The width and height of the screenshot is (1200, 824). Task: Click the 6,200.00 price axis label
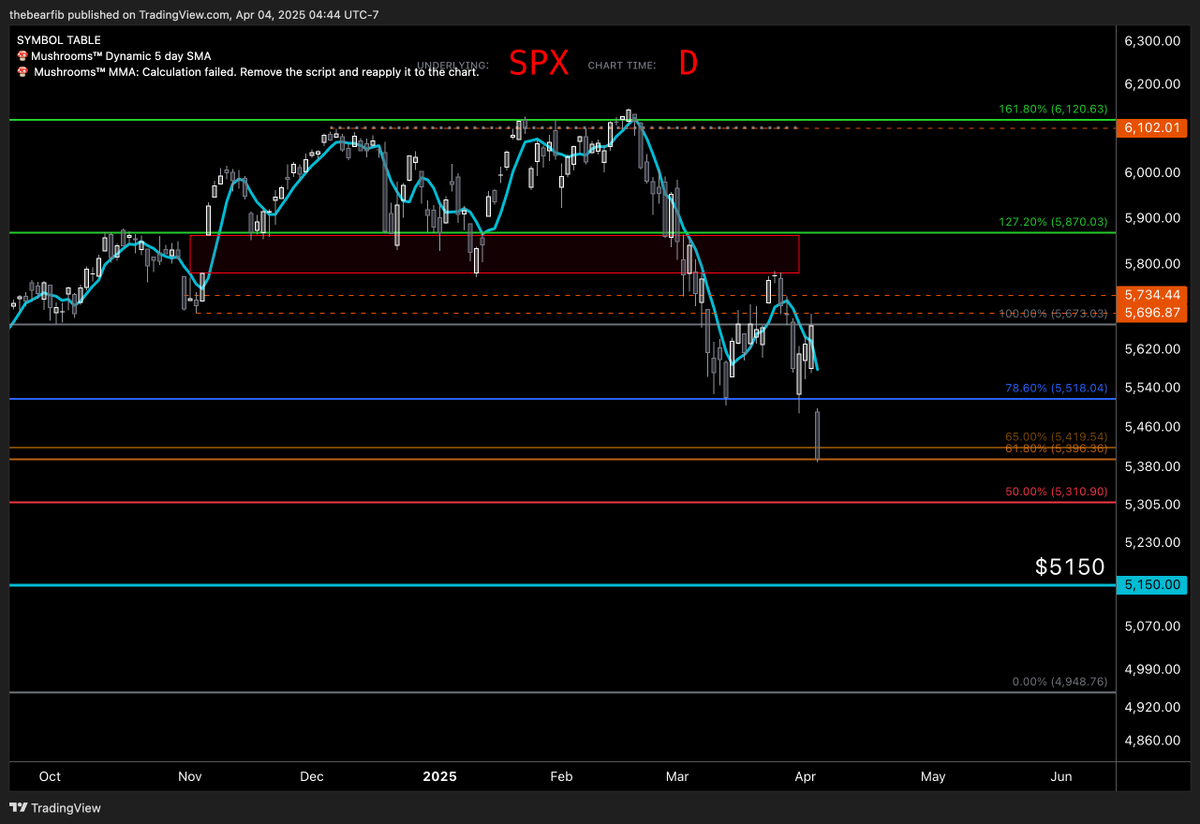click(x=1153, y=85)
